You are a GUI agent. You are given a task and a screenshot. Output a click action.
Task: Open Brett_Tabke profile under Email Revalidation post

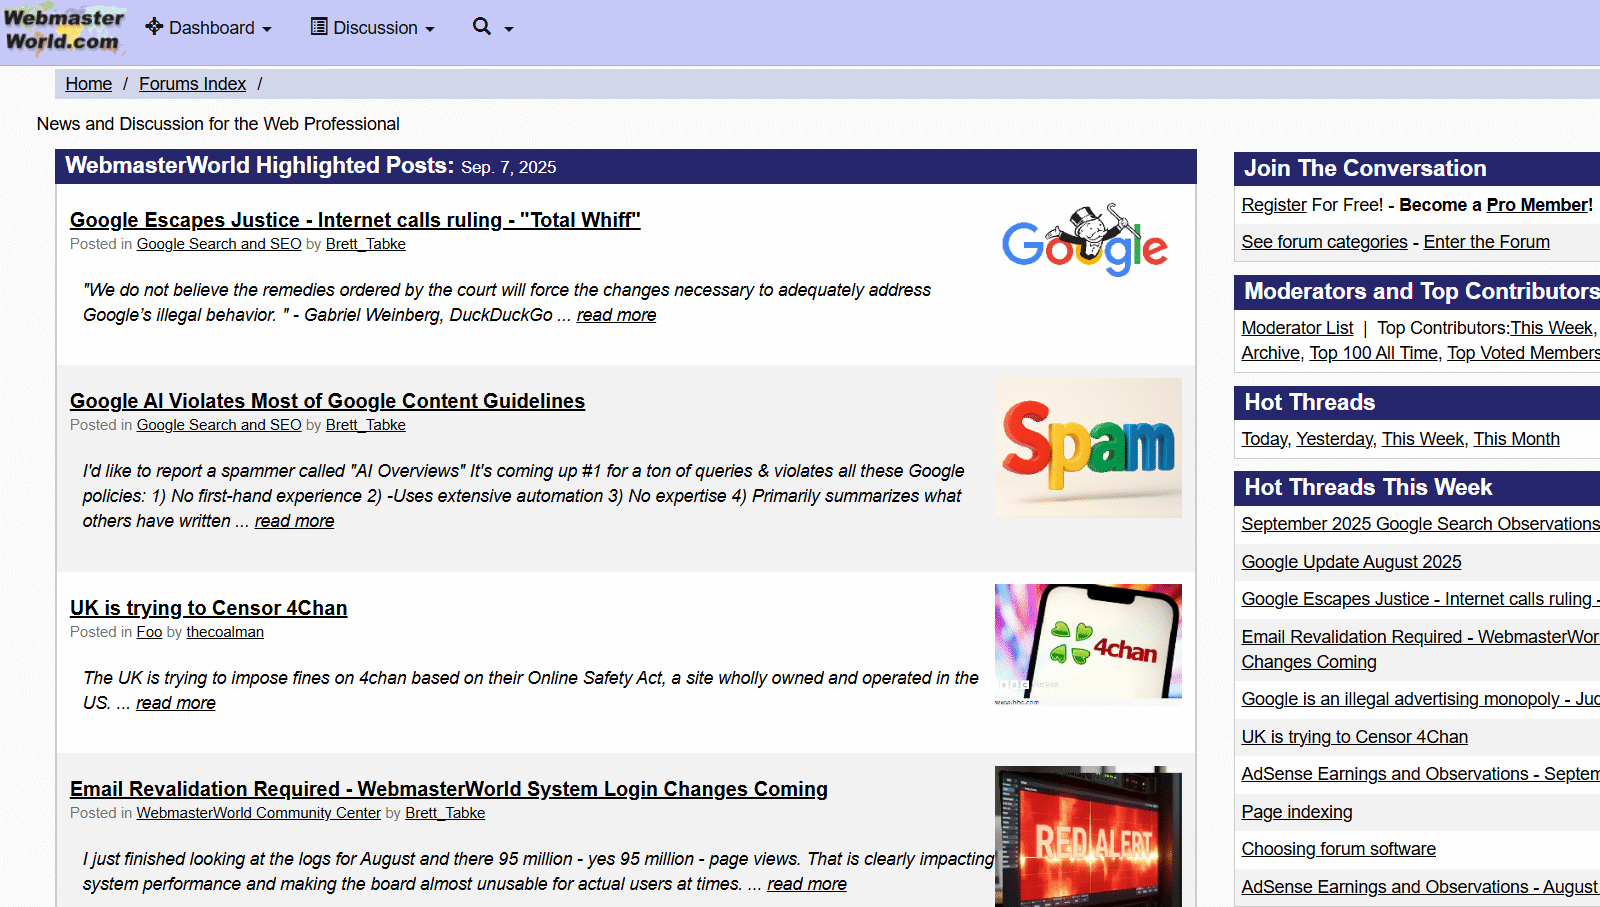point(445,813)
